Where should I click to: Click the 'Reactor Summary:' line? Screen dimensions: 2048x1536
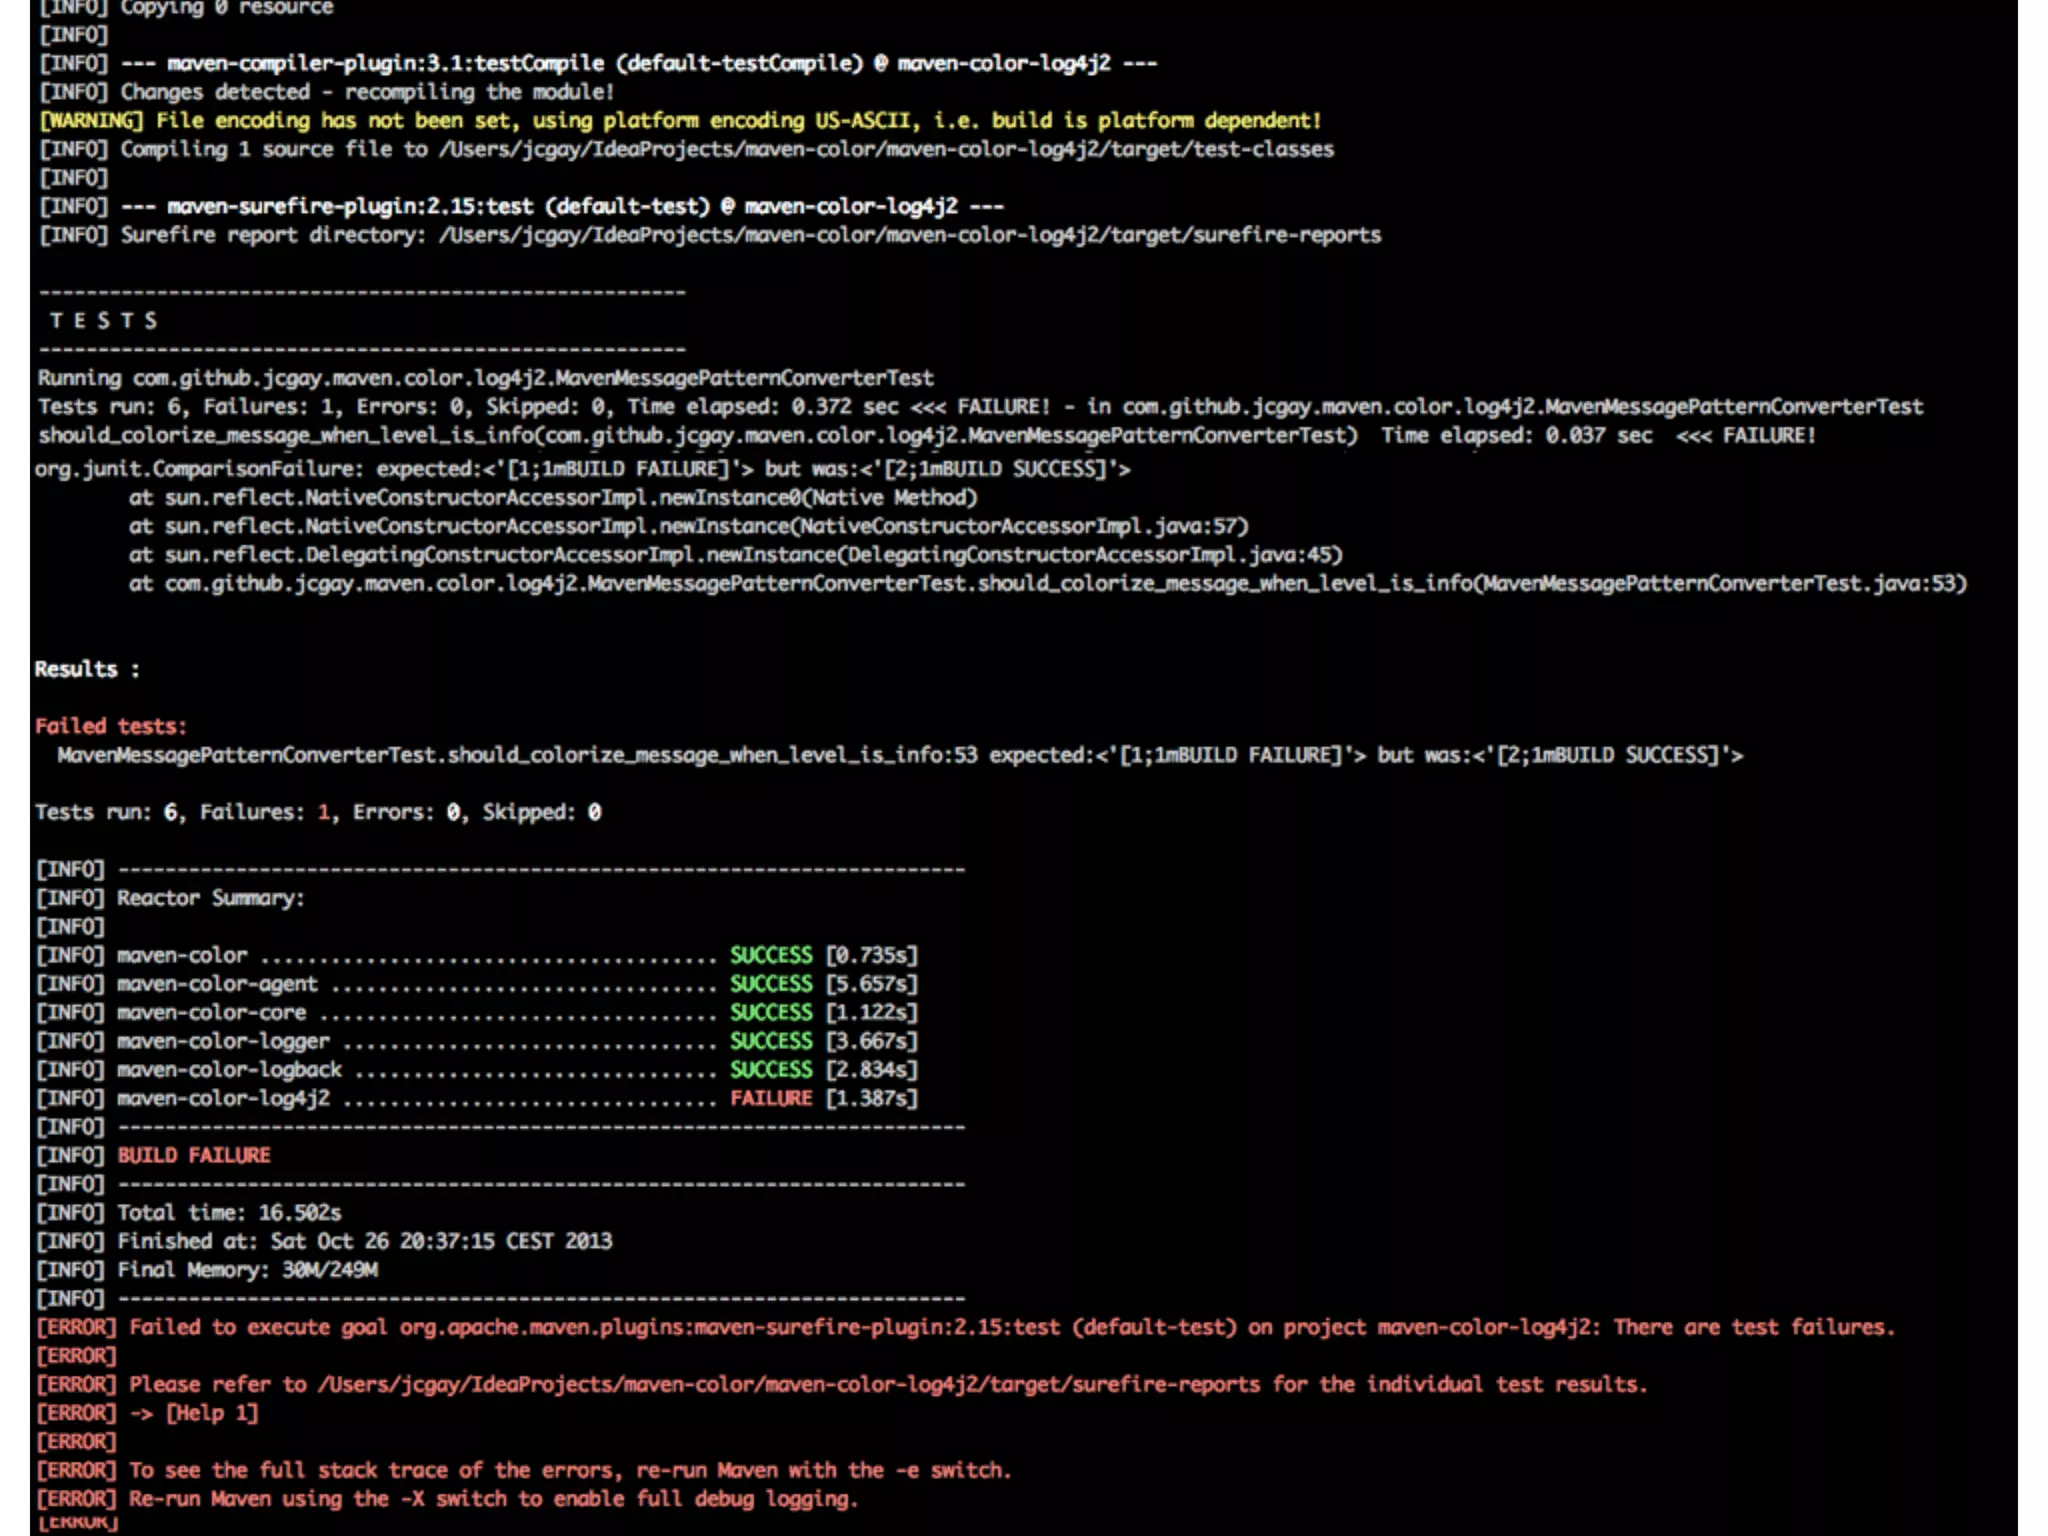[x=171, y=898]
